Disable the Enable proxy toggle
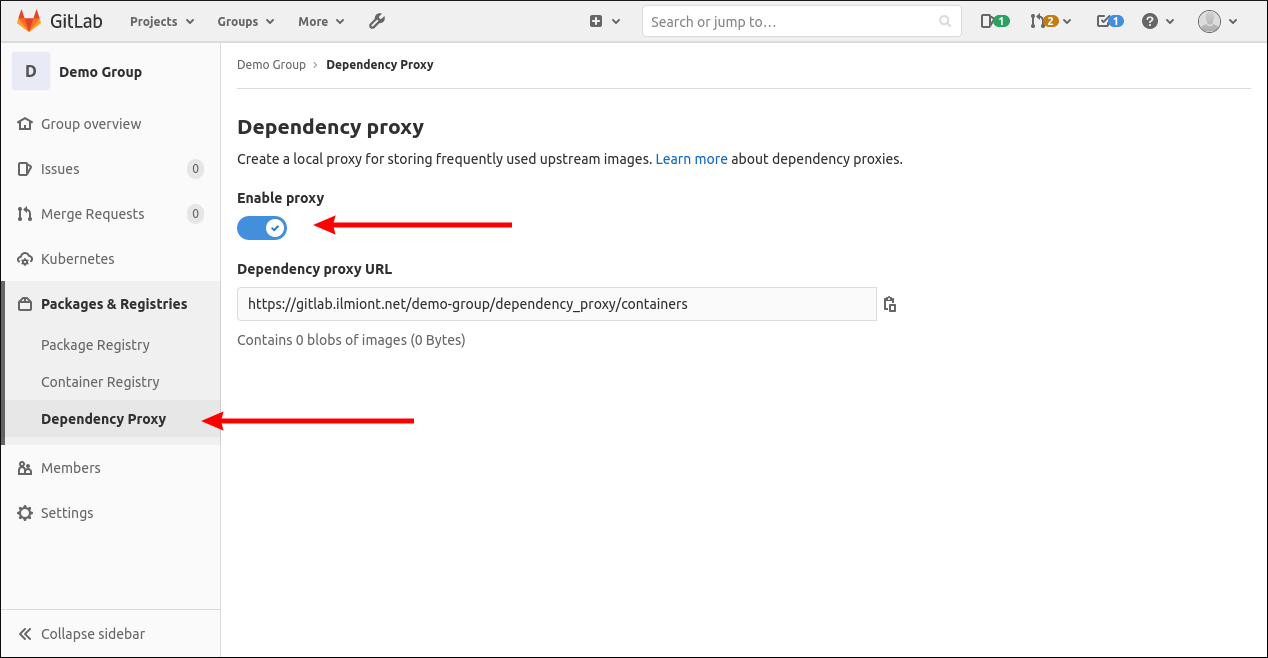 262,228
